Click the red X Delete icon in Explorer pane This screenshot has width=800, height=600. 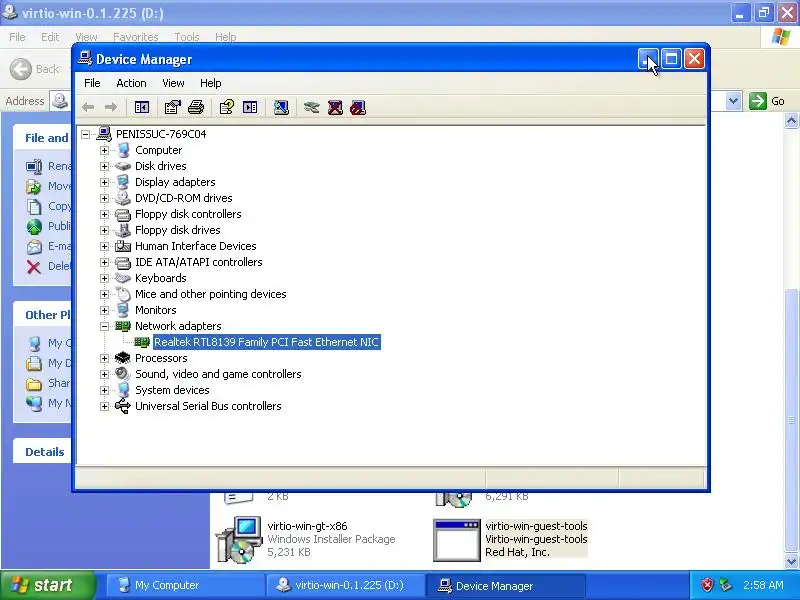[34, 267]
